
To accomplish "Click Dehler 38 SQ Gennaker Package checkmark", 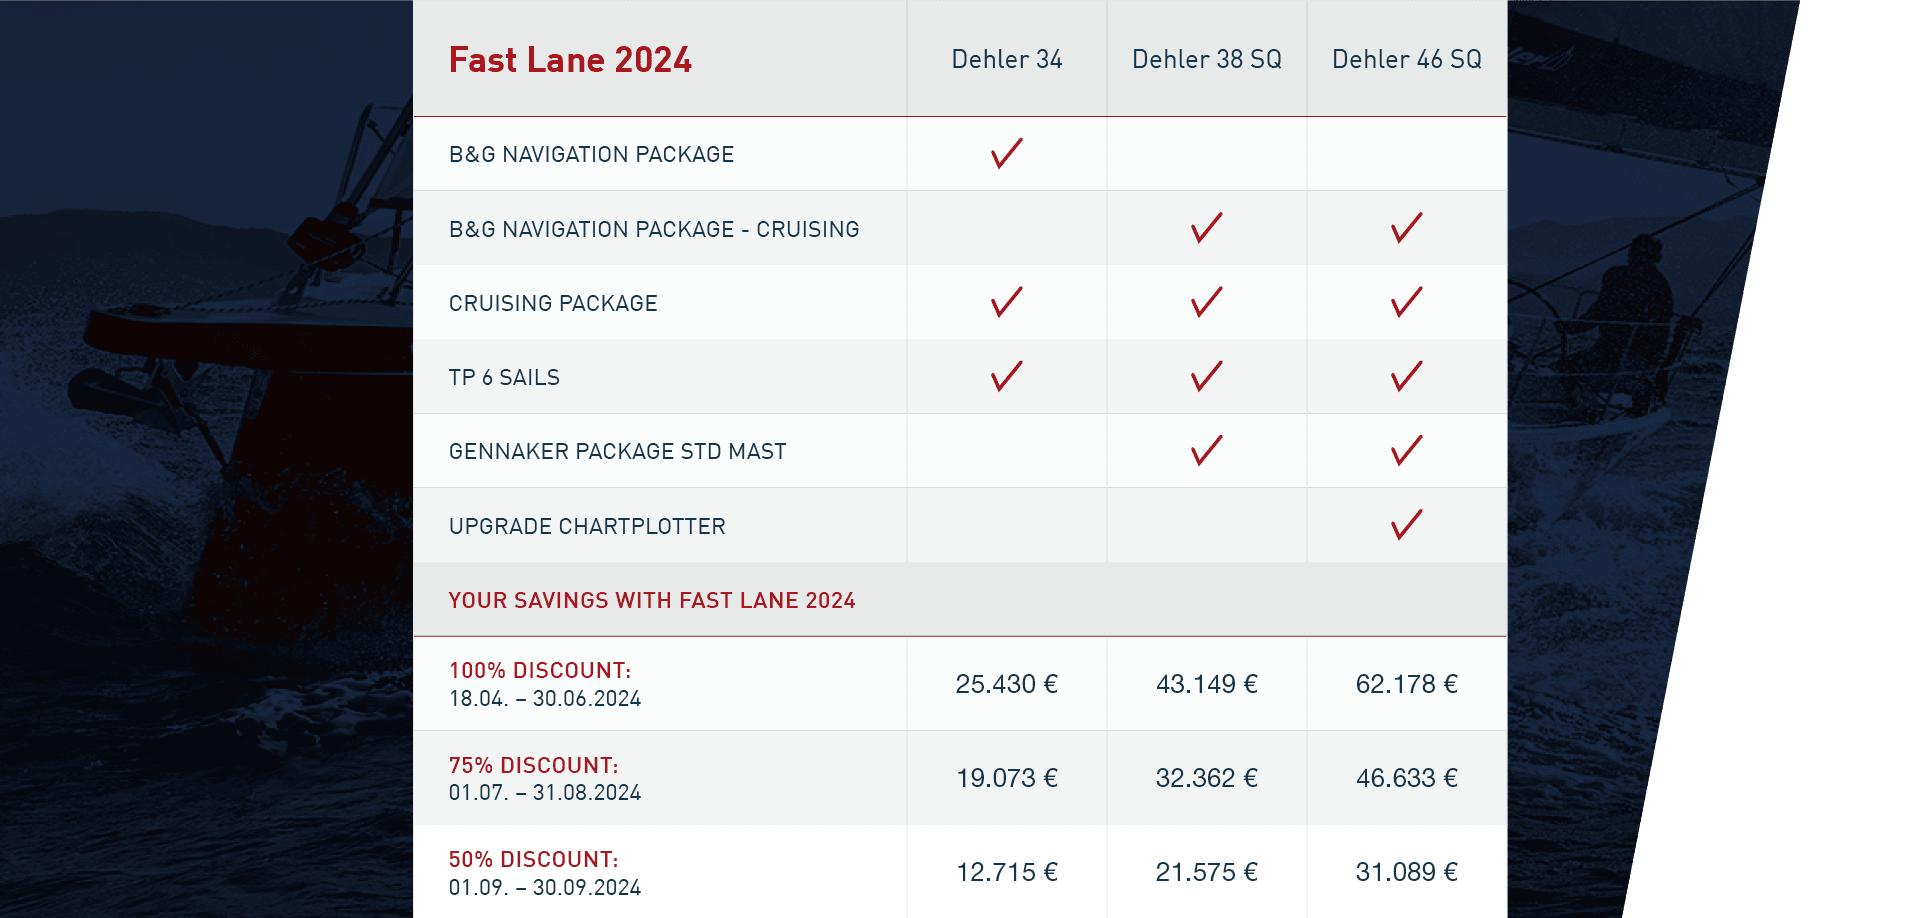I will [1206, 451].
